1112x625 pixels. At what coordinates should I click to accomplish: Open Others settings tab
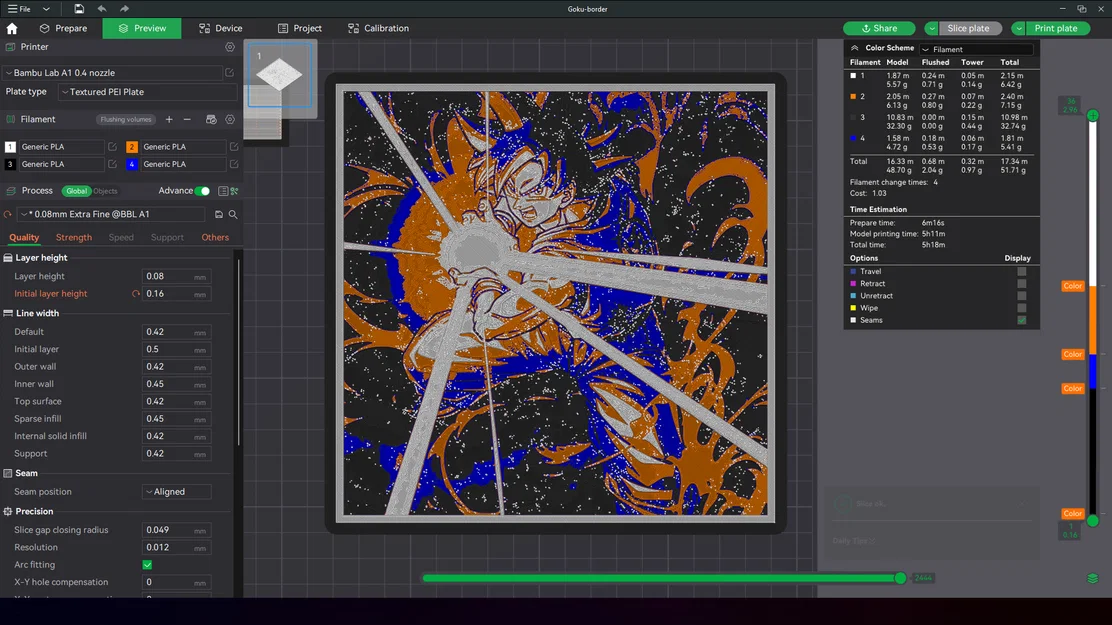coord(215,238)
